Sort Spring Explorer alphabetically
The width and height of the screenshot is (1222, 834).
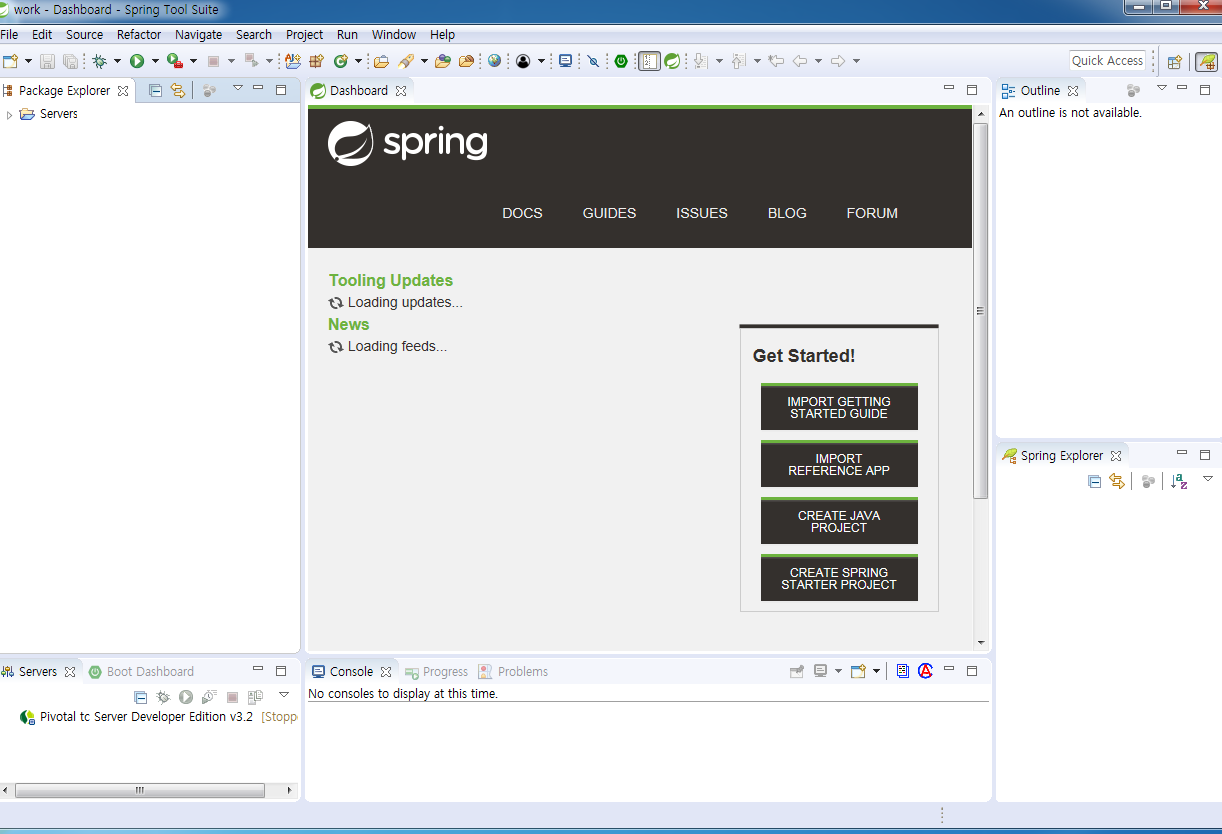click(1179, 481)
